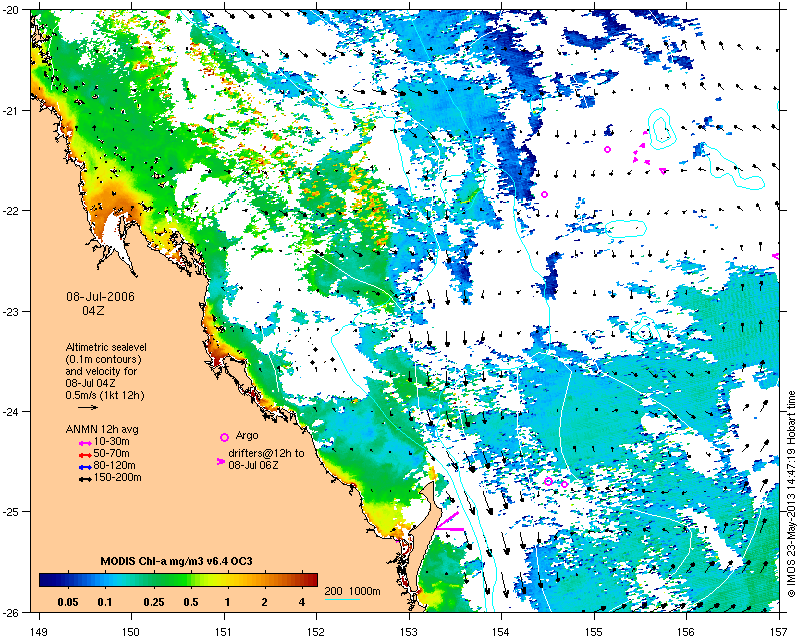This screenshot has width=800, height=640.
Task: Select the smaller Argo circle near -24.7, 154.7
Action: [564, 484]
